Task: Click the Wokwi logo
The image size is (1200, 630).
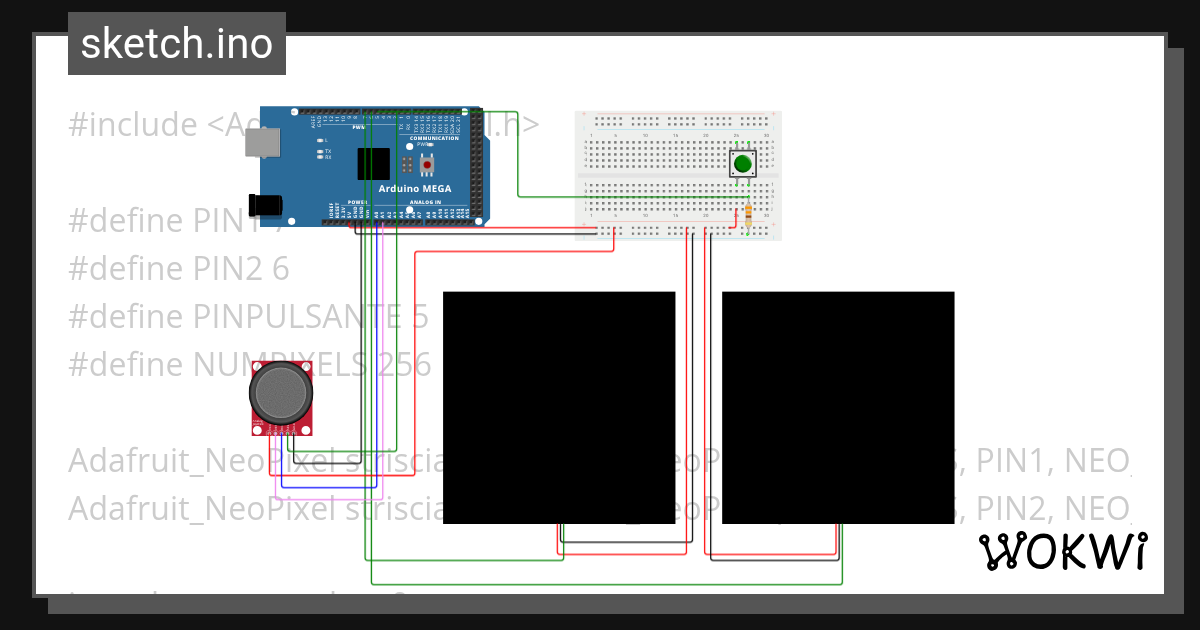Action: coord(1063,553)
